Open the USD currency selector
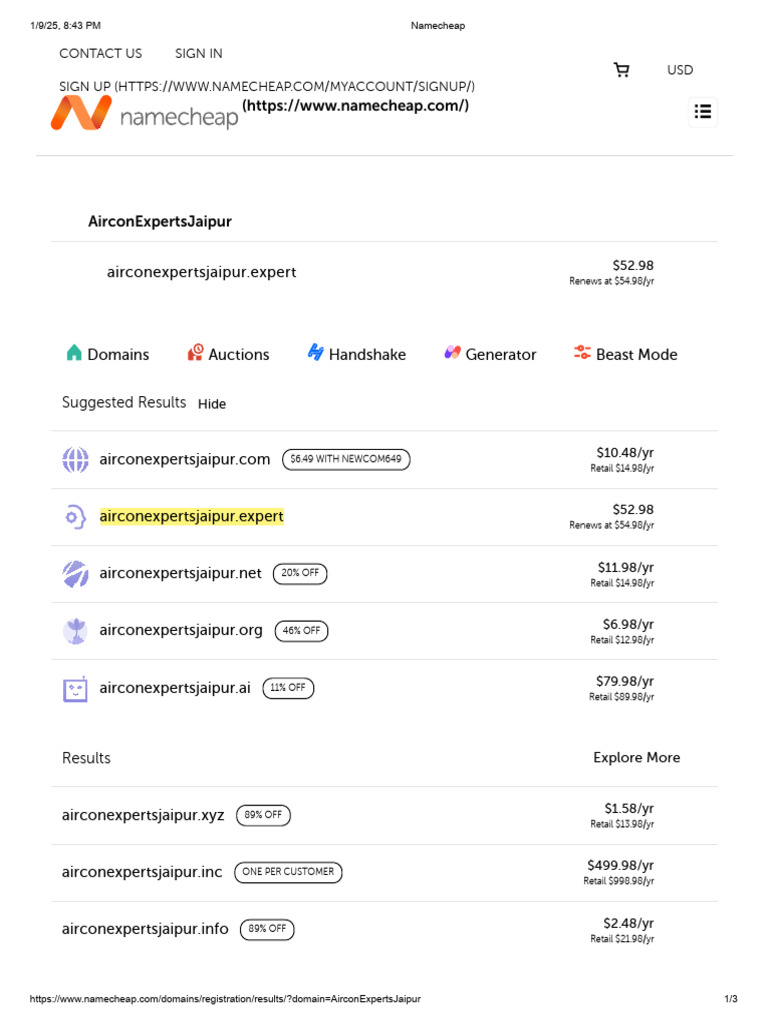 pos(680,70)
